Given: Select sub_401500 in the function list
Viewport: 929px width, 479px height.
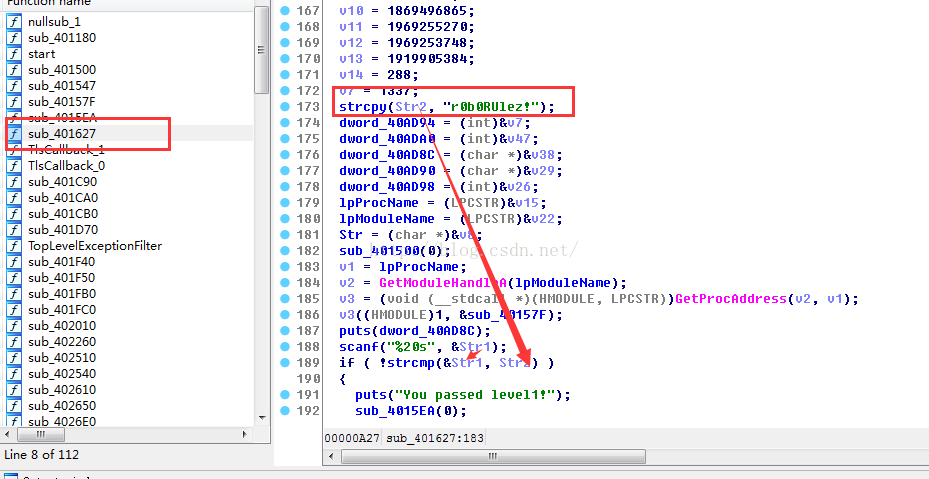Looking at the screenshot, I should [x=62, y=70].
